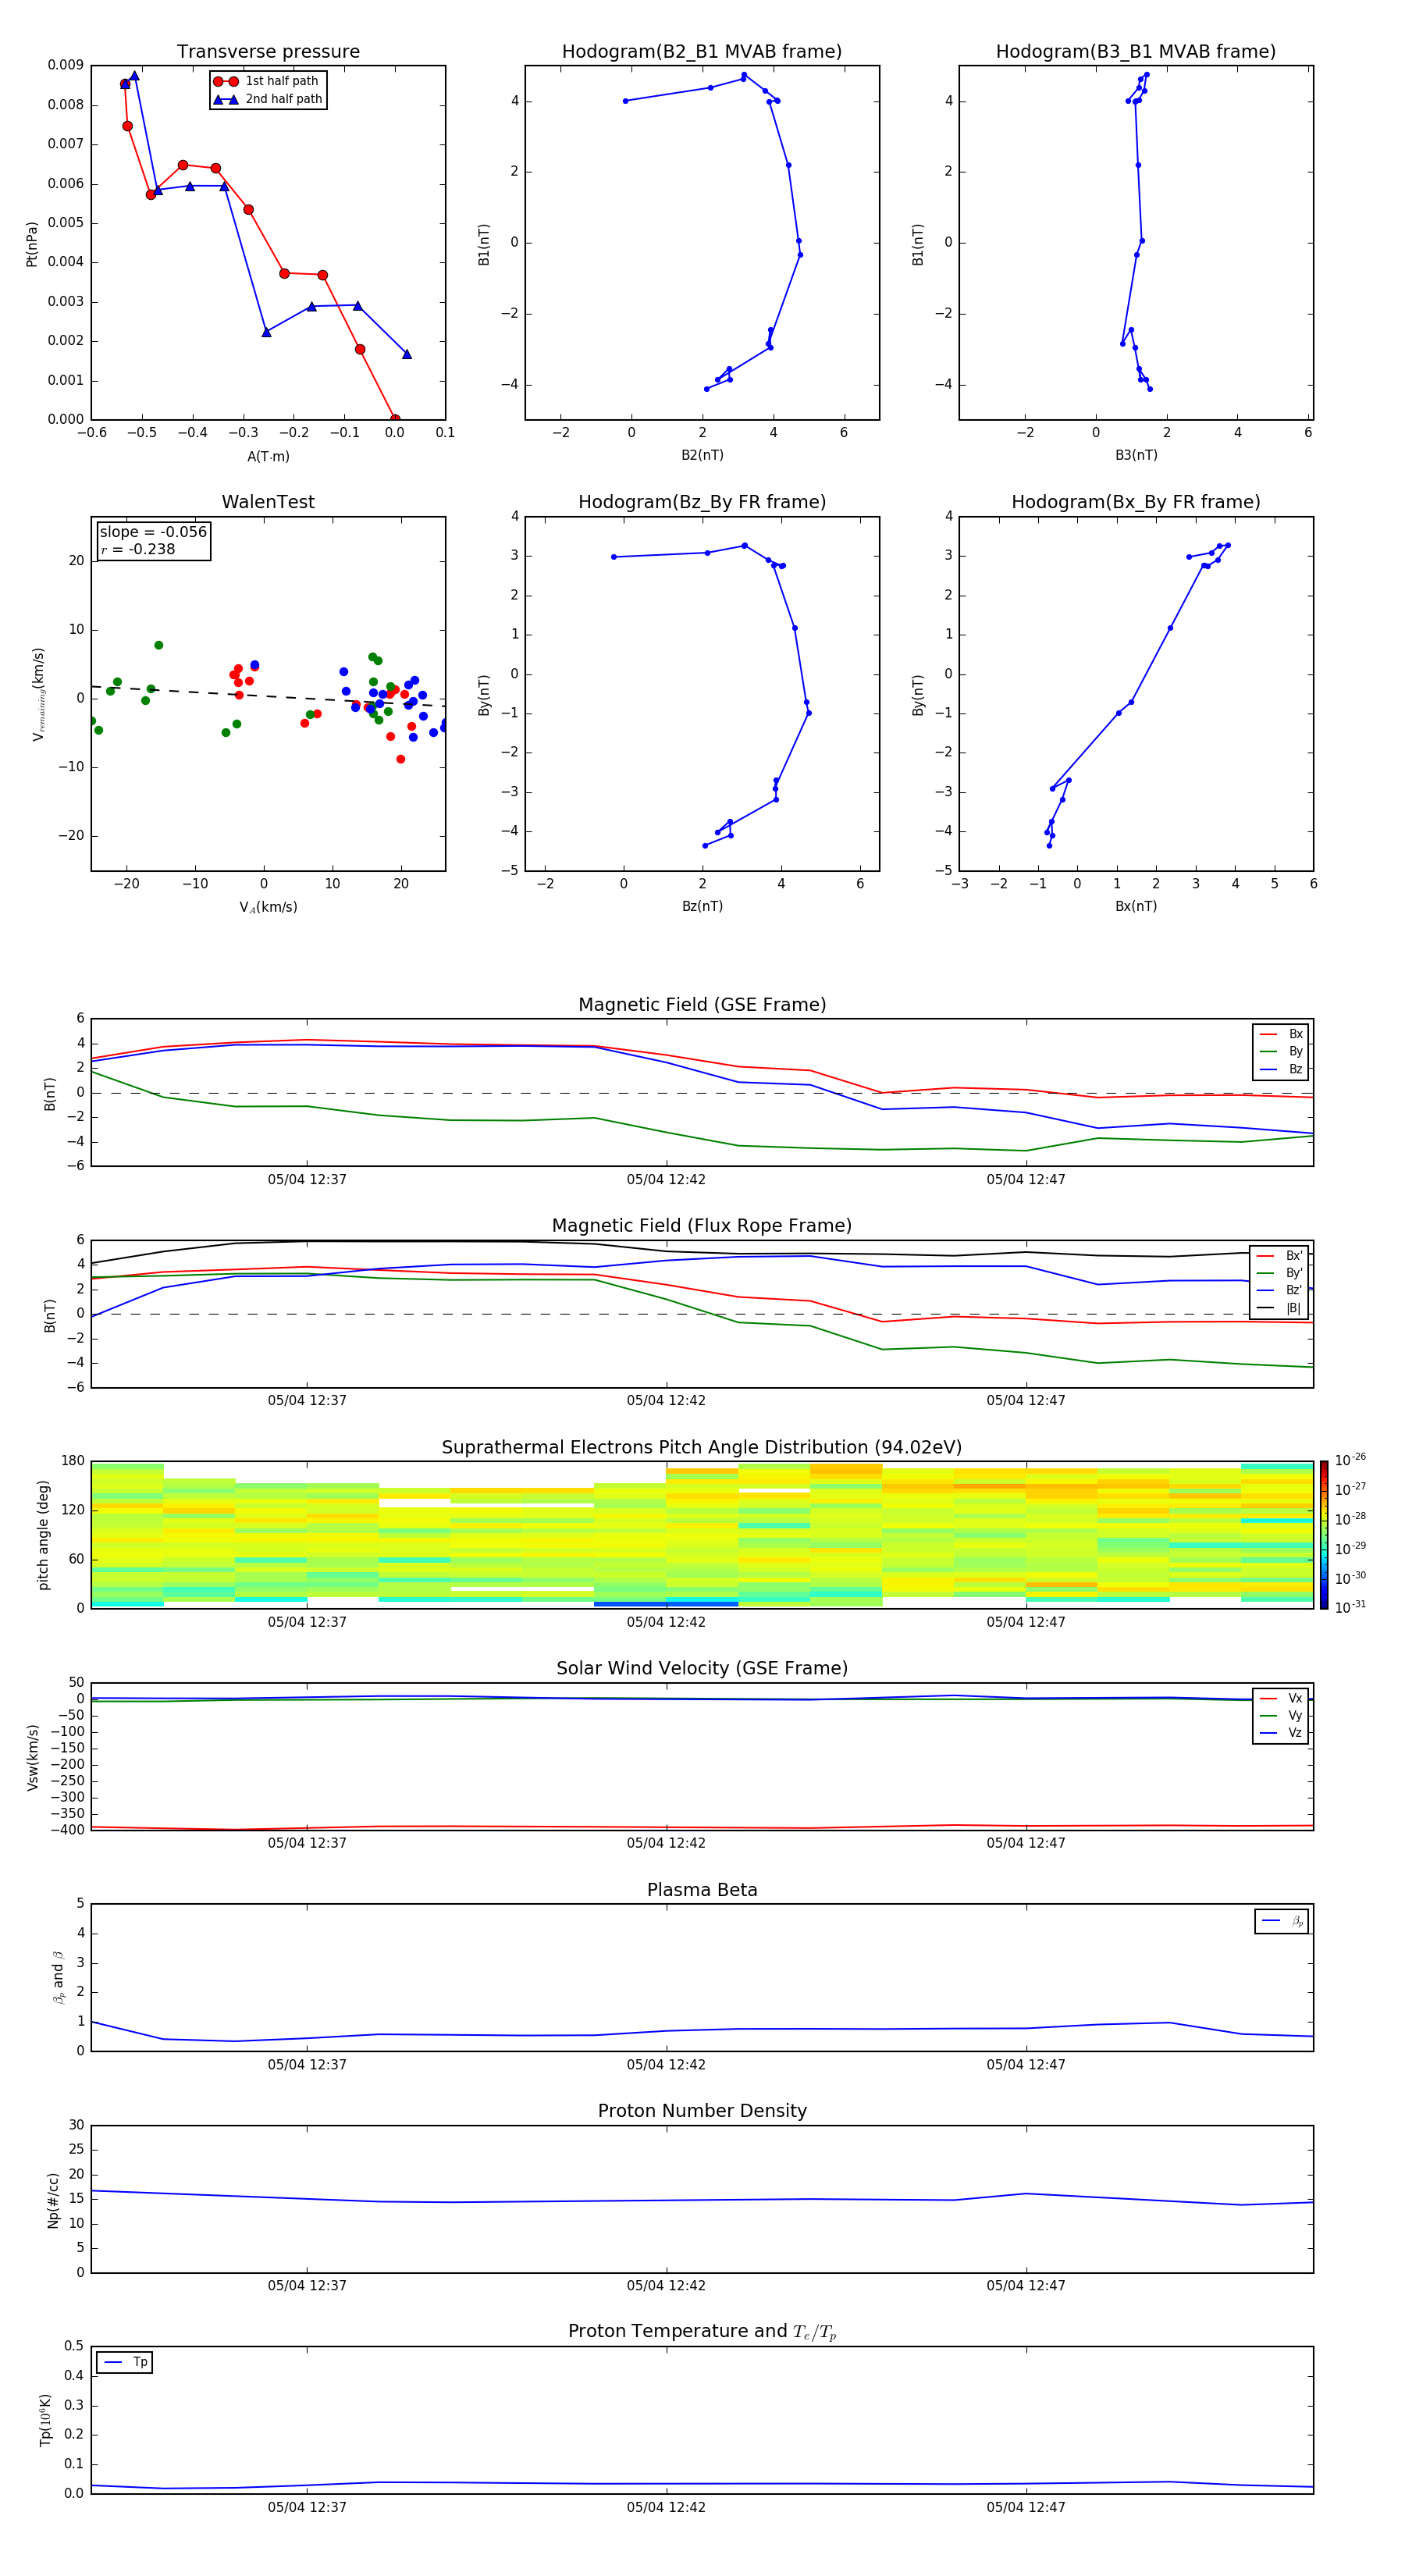Click the 'r = -0.238' annotation
This screenshot has width=1405, height=2576.
tap(138, 549)
